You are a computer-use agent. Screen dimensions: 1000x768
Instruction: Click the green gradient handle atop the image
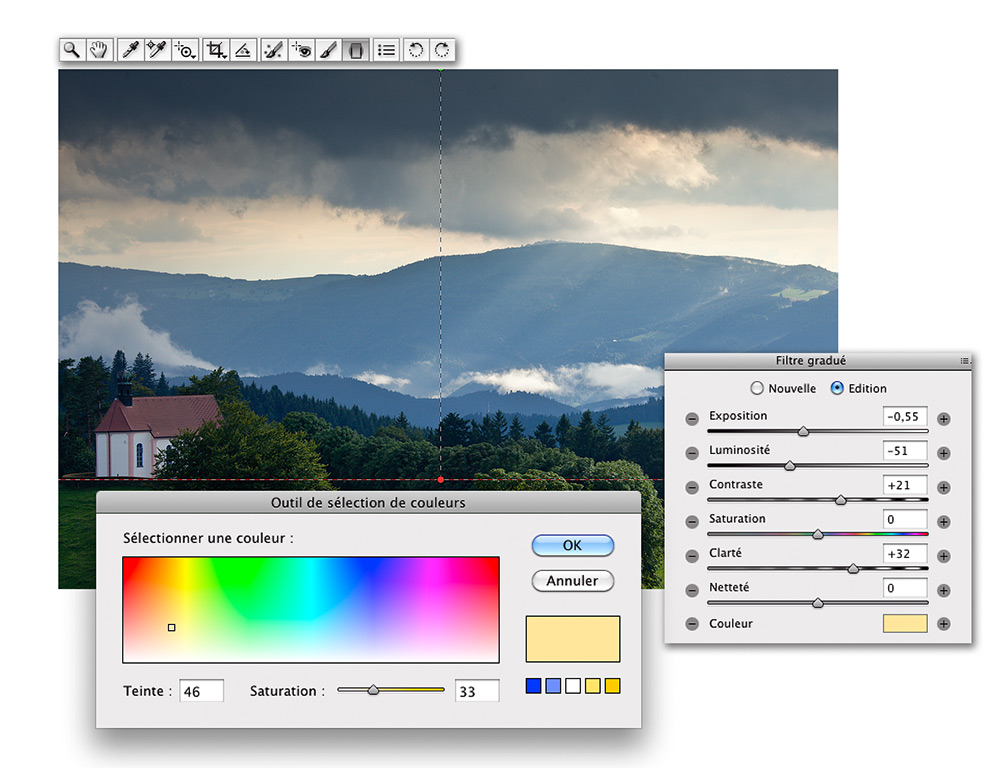tap(441, 69)
